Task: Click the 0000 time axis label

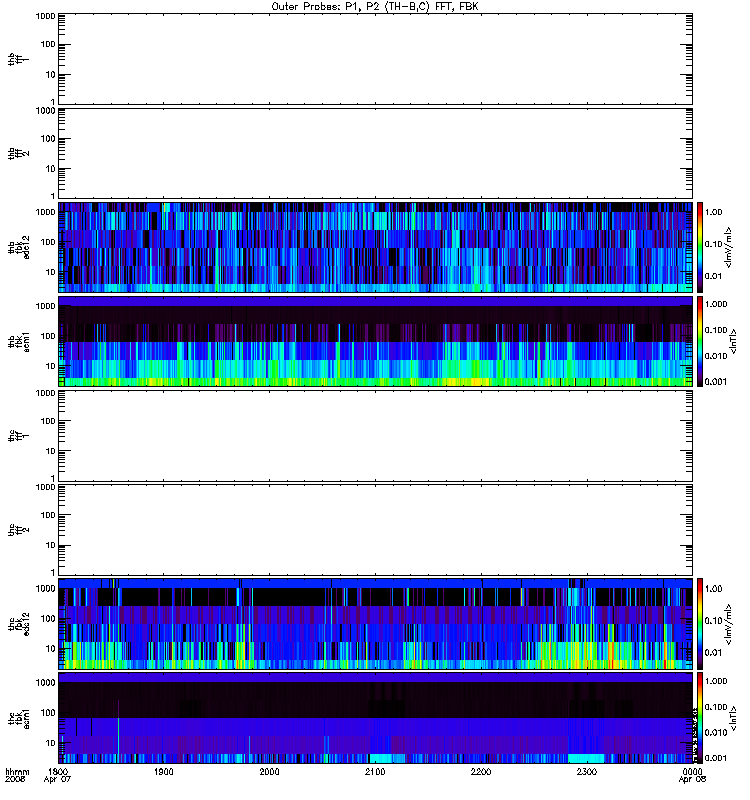Action: [692, 771]
